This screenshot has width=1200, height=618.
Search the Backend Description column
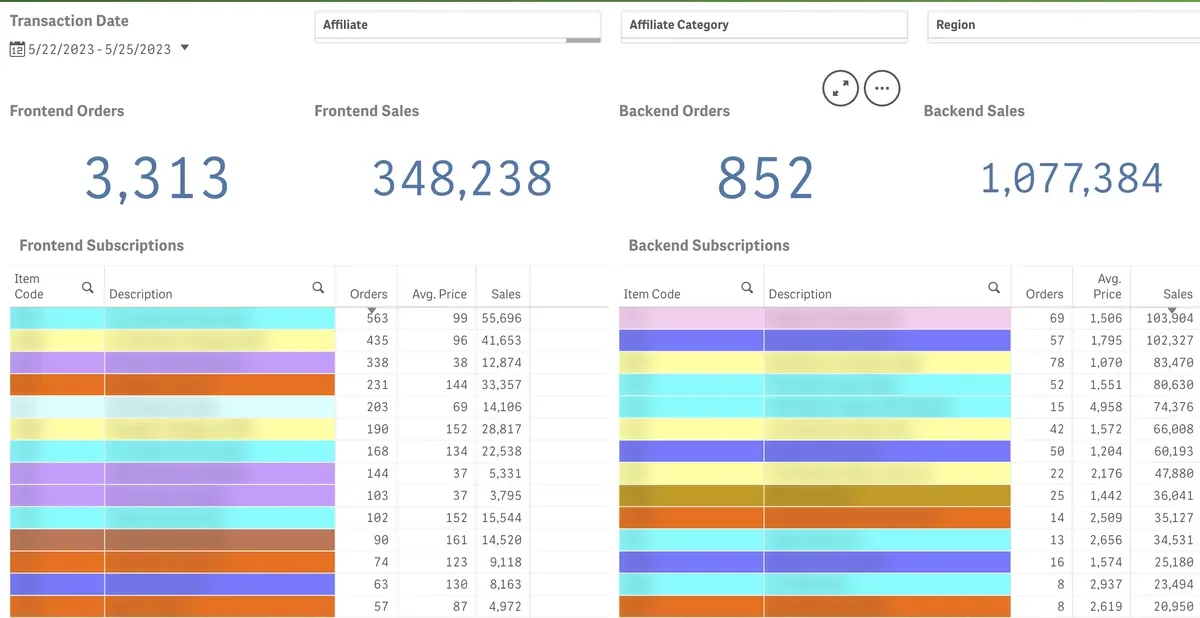994,287
